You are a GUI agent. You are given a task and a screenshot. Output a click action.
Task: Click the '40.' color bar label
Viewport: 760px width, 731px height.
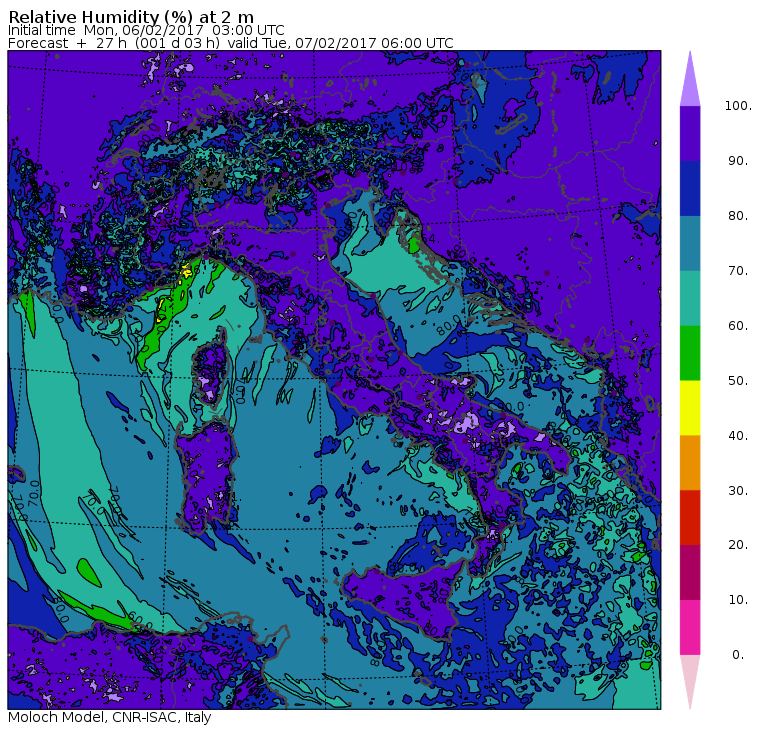pos(738,435)
